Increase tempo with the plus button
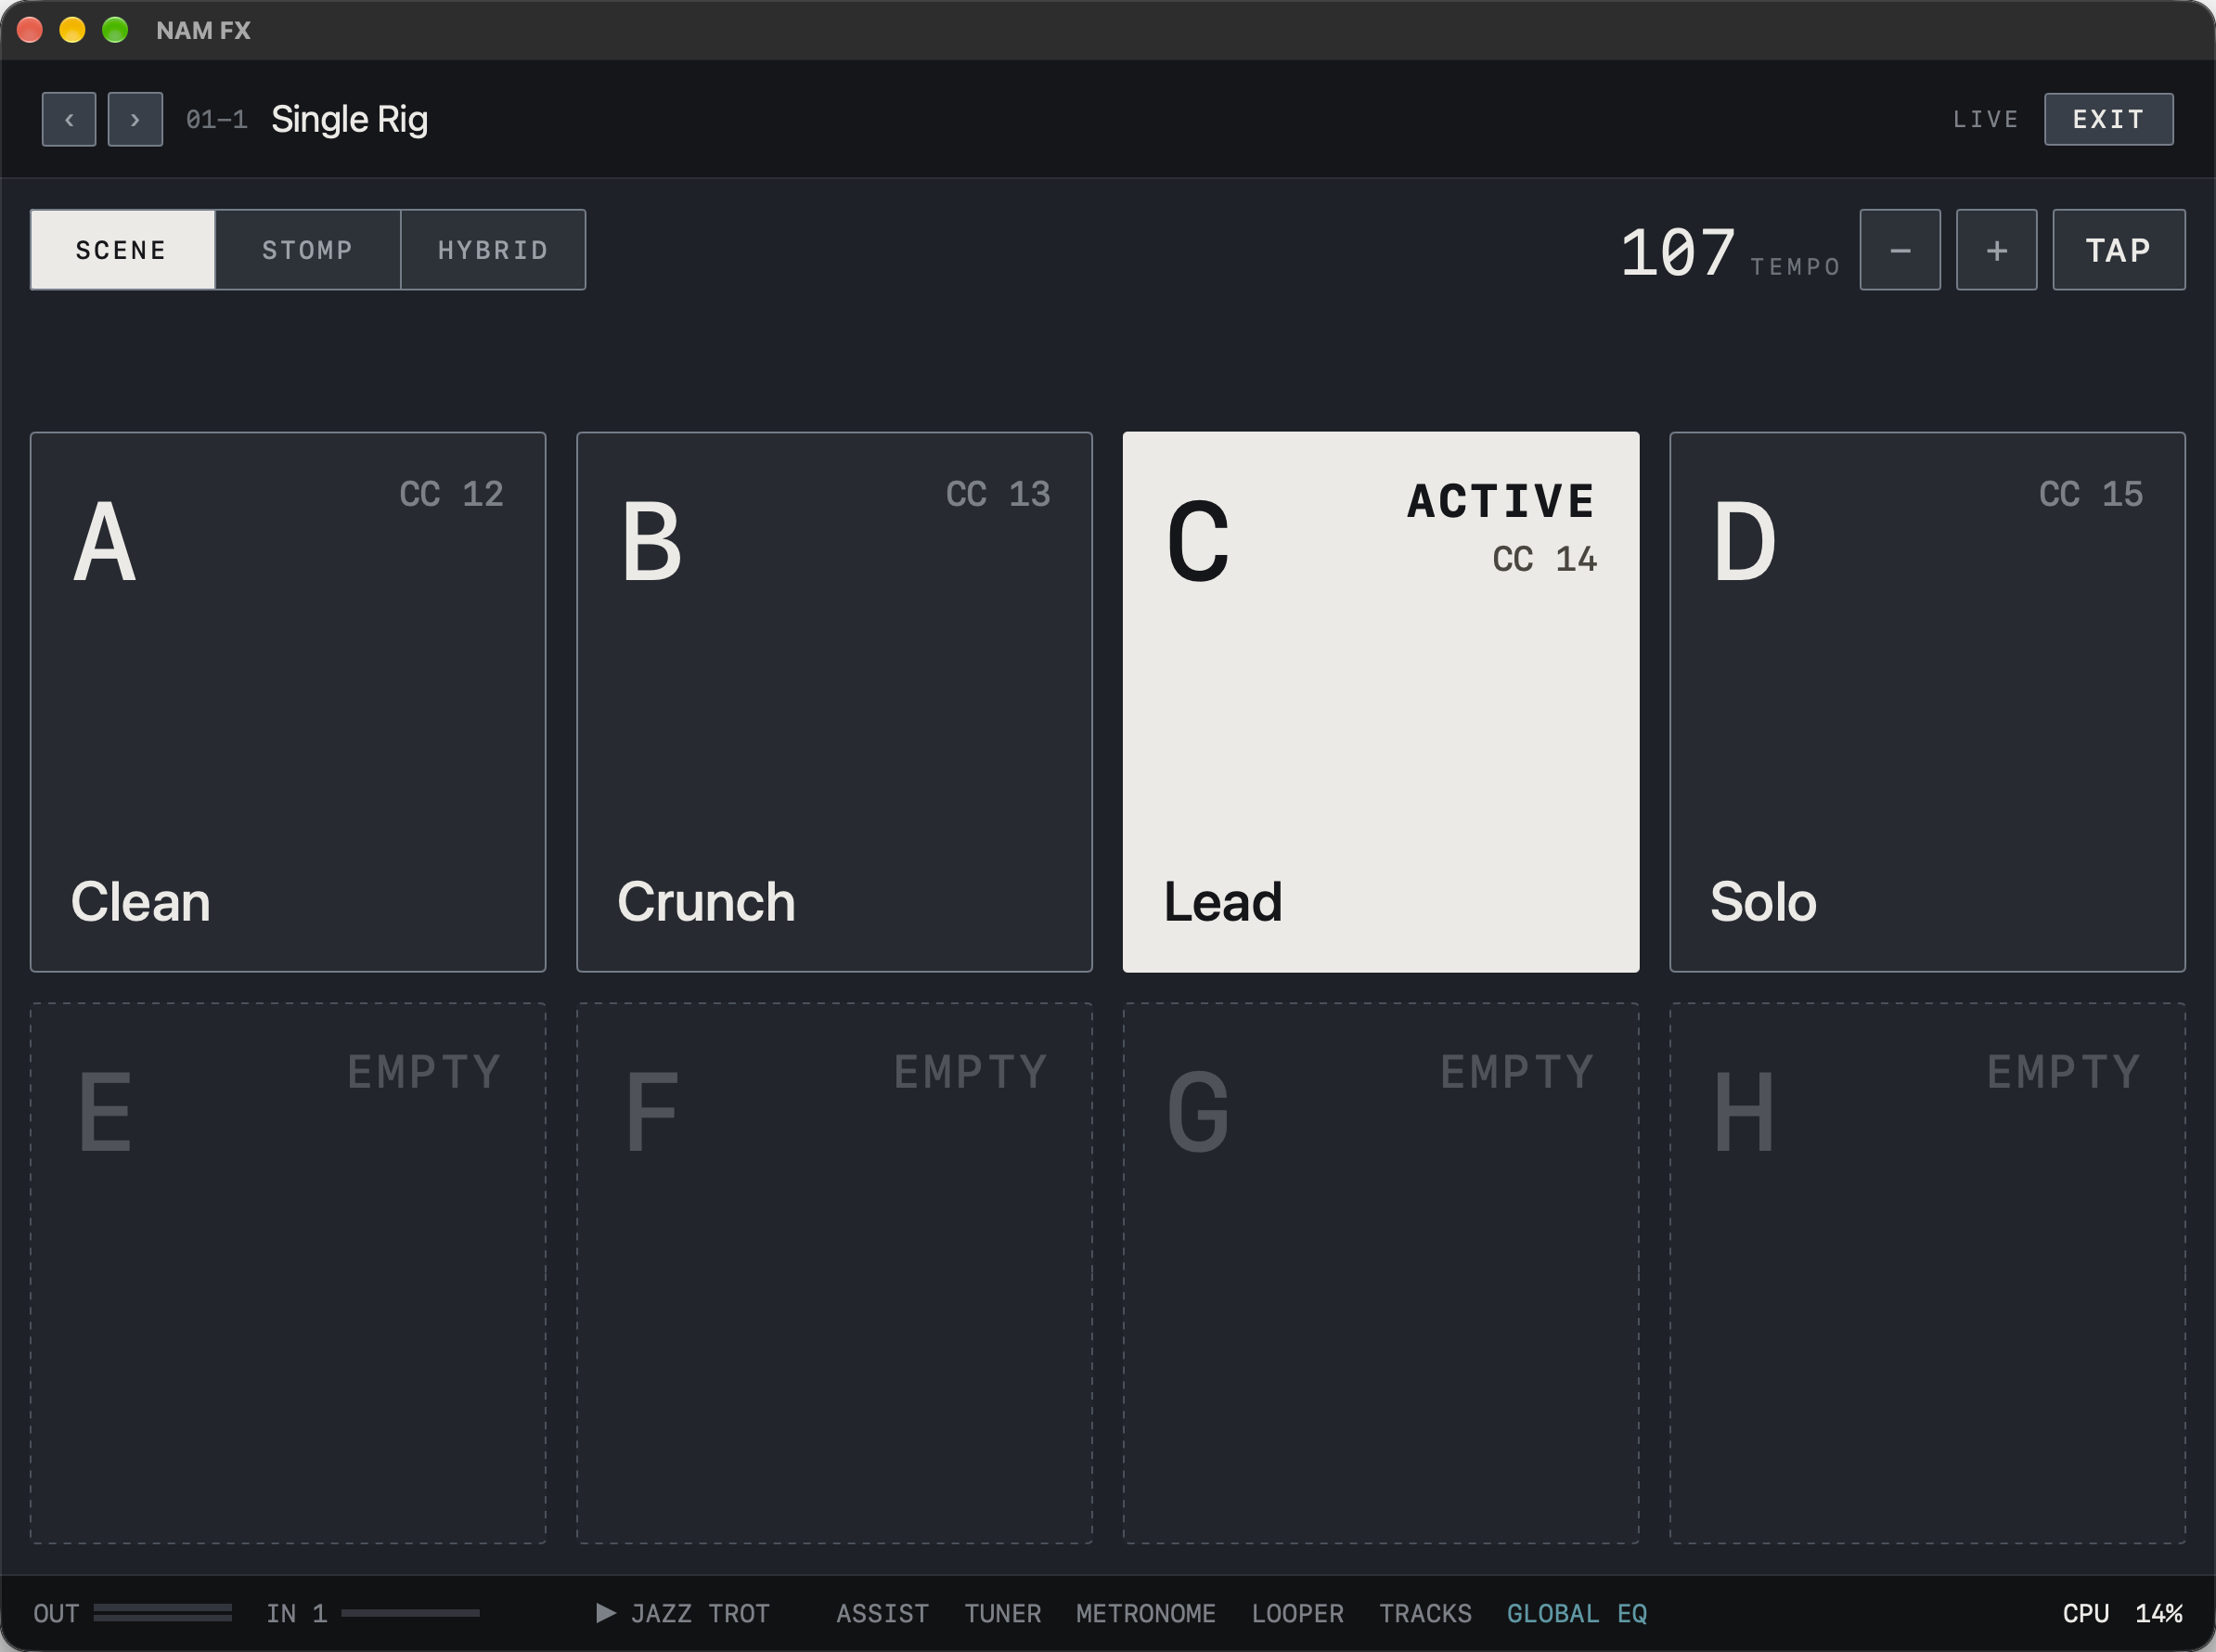 [1996, 250]
